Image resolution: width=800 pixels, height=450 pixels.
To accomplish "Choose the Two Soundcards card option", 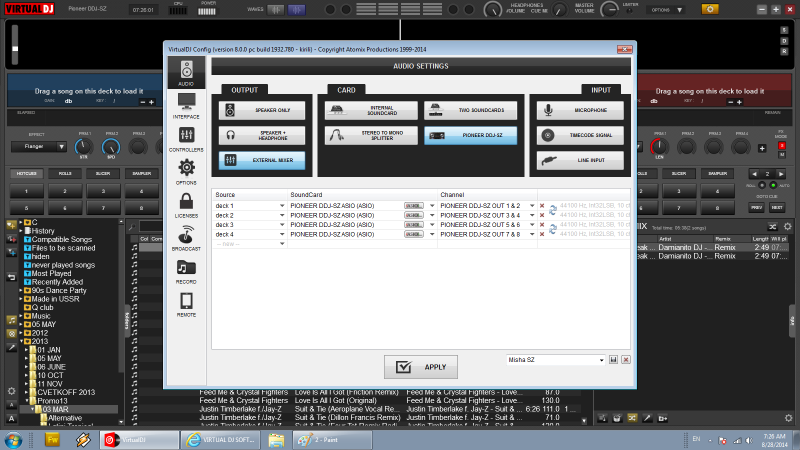I will [x=468, y=110].
